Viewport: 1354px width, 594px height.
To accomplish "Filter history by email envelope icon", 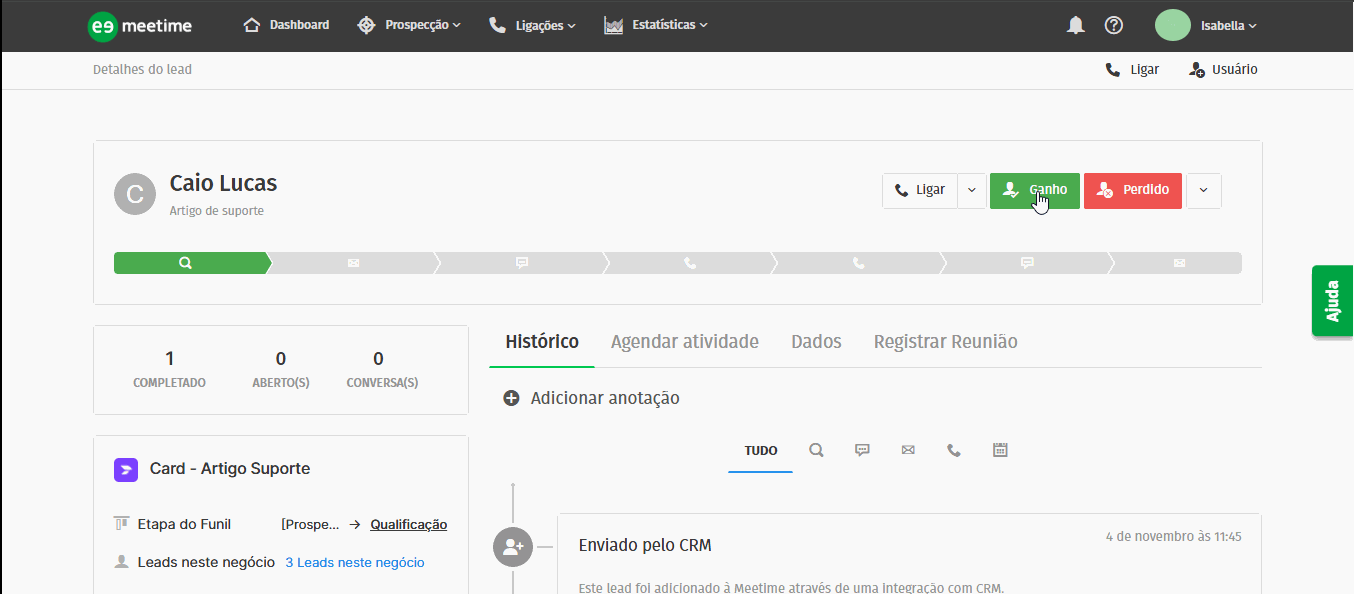I will (908, 451).
